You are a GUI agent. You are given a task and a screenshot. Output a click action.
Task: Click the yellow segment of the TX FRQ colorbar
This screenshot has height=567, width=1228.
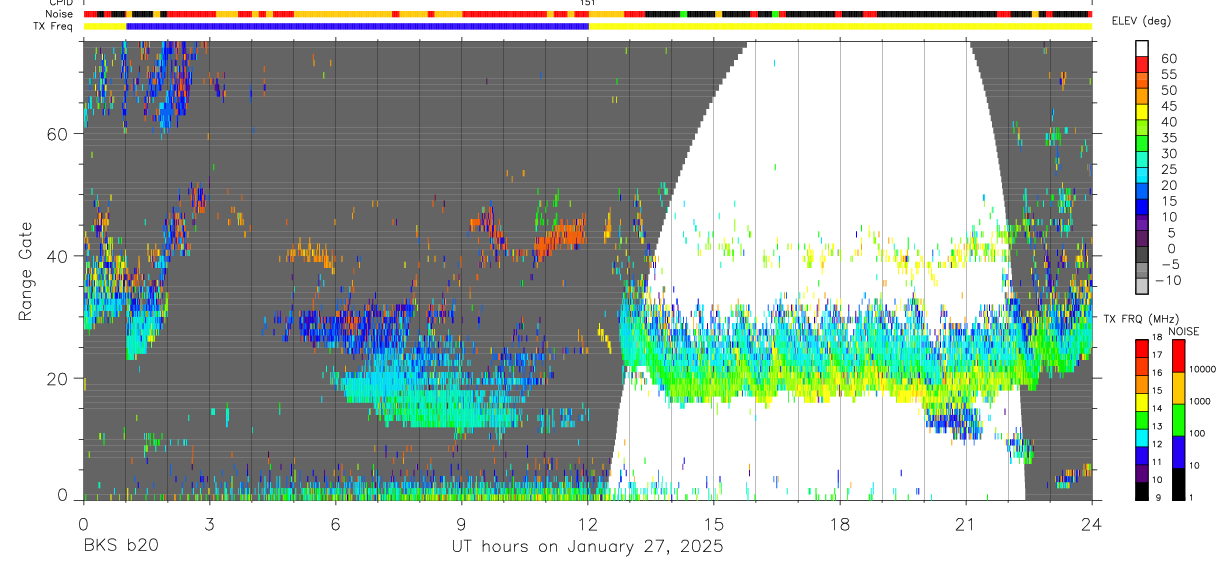[x=1142, y=401]
